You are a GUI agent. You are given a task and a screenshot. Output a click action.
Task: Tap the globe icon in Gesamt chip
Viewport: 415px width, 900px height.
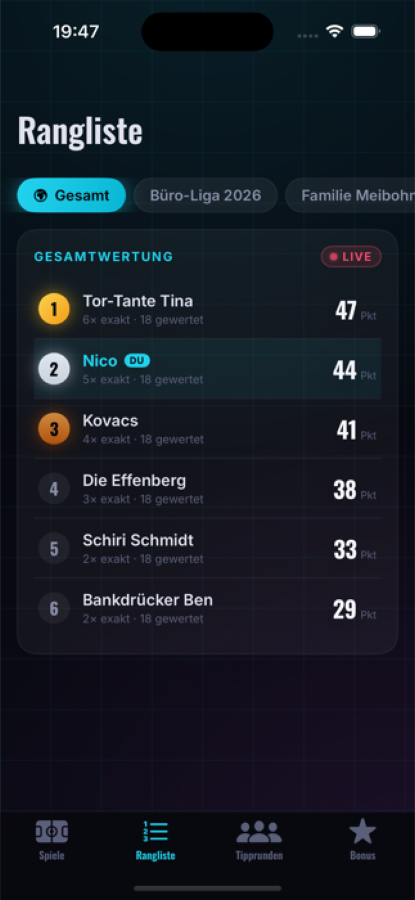[40, 195]
